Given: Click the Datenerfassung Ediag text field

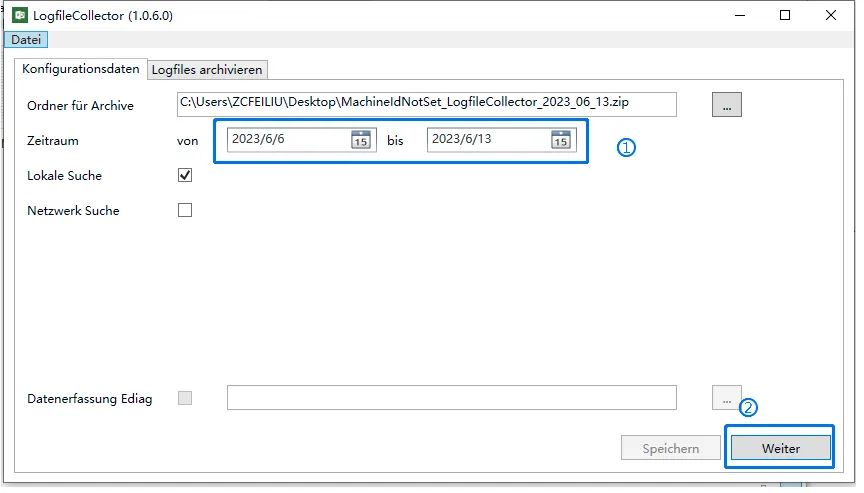Looking at the screenshot, I should click(x=451, y=398).
